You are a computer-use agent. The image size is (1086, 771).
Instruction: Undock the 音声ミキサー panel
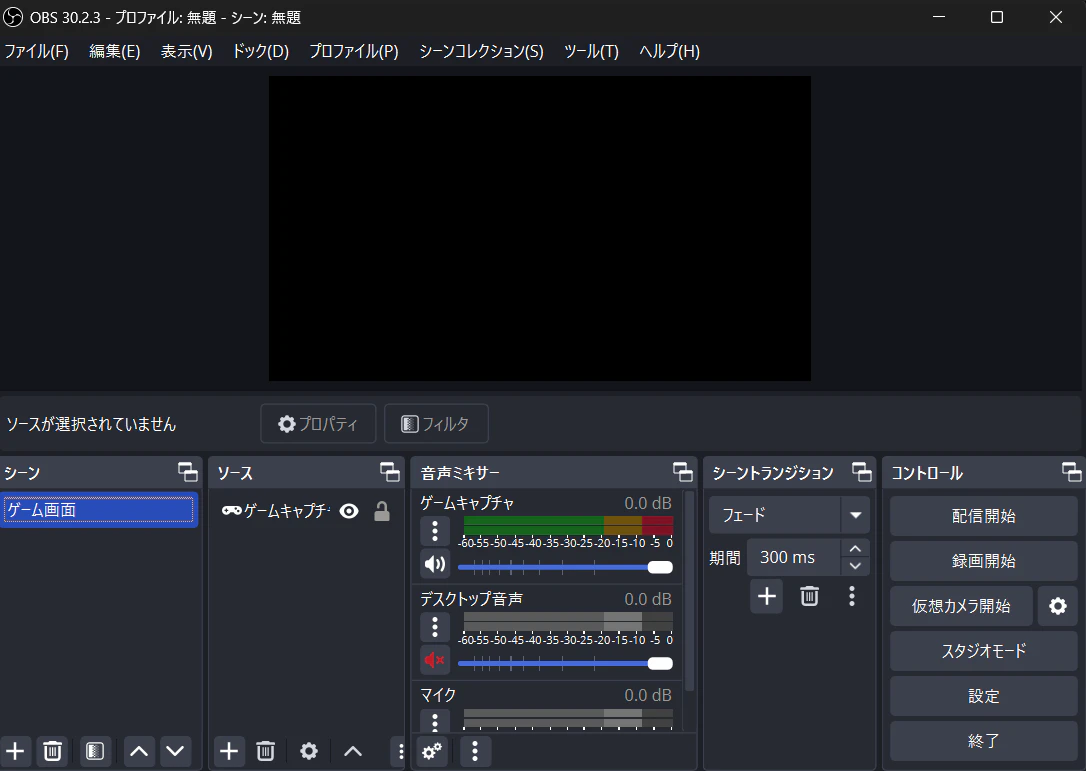[x=683, y=472]
